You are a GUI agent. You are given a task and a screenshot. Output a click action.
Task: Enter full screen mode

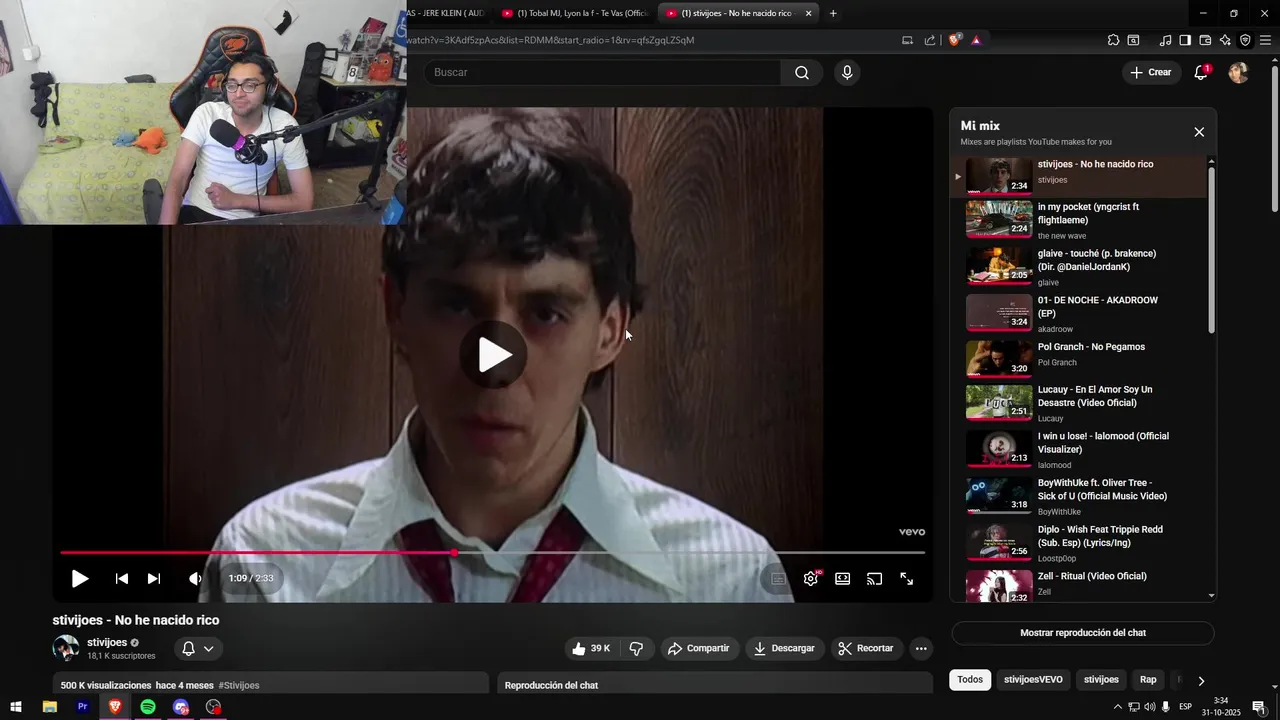coord(907,579)
